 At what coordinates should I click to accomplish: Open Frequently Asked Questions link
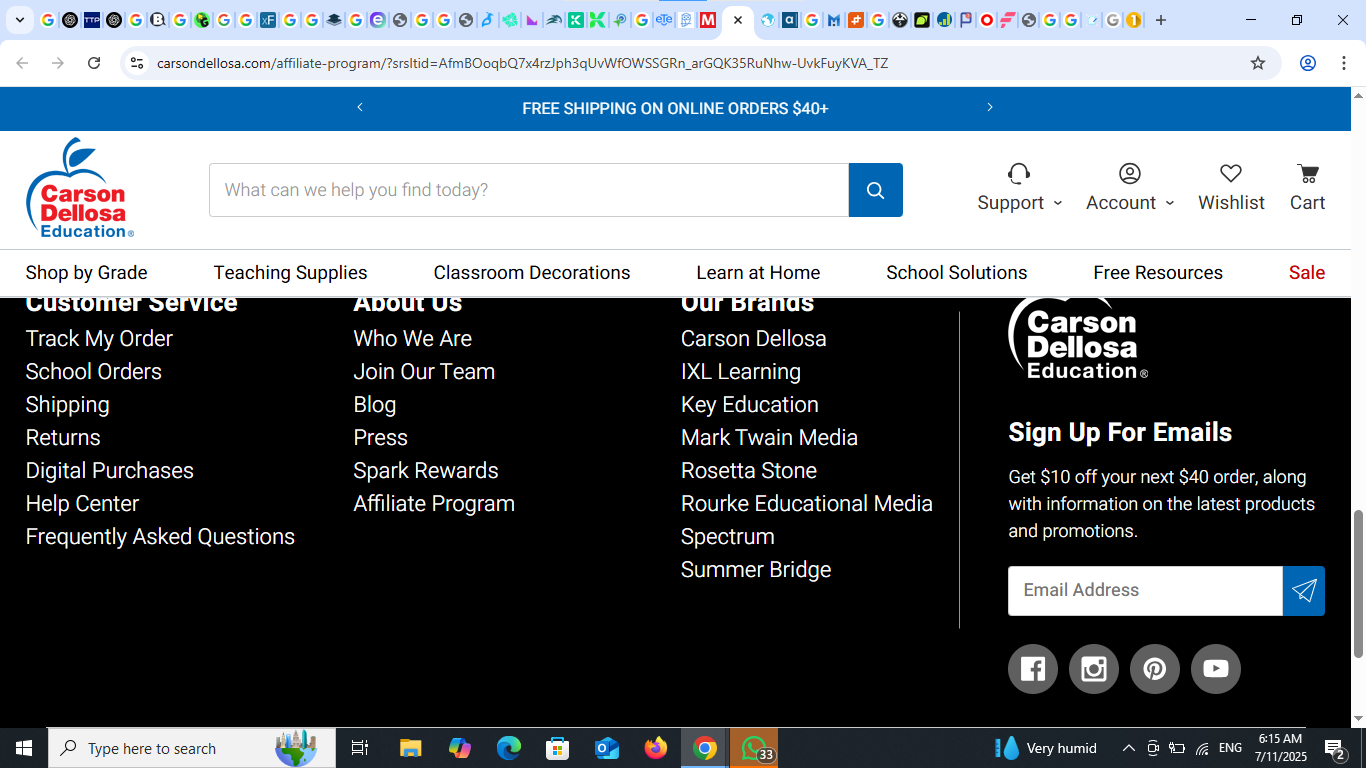[x=160, y=537]
